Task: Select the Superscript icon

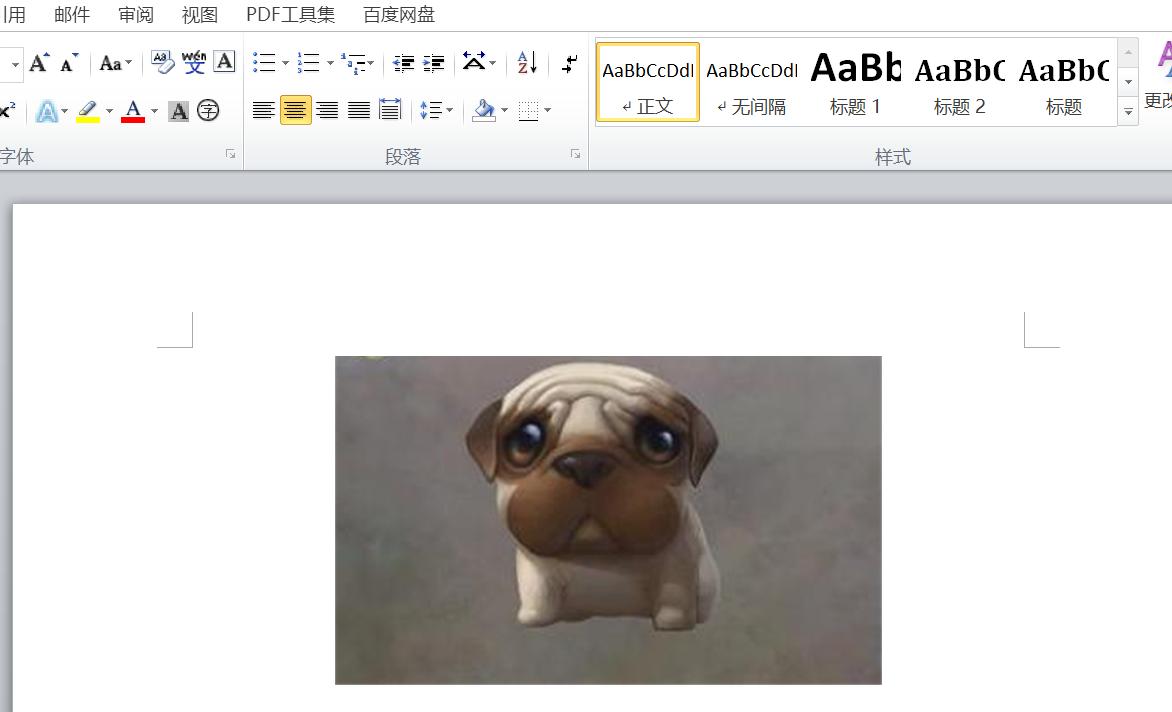Action: click(5, 110)
